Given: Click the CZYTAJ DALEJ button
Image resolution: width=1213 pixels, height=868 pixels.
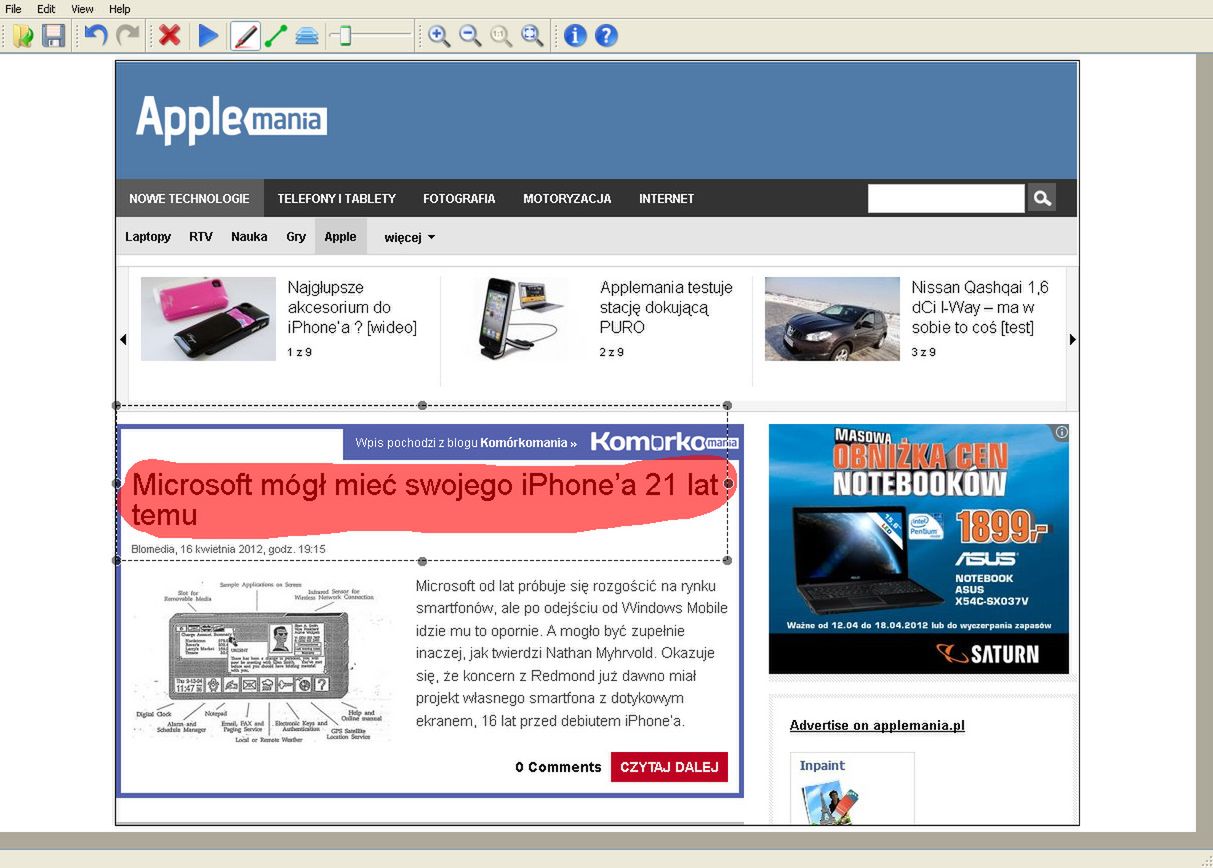Looking at the screenshot, I should coord(669,767).
